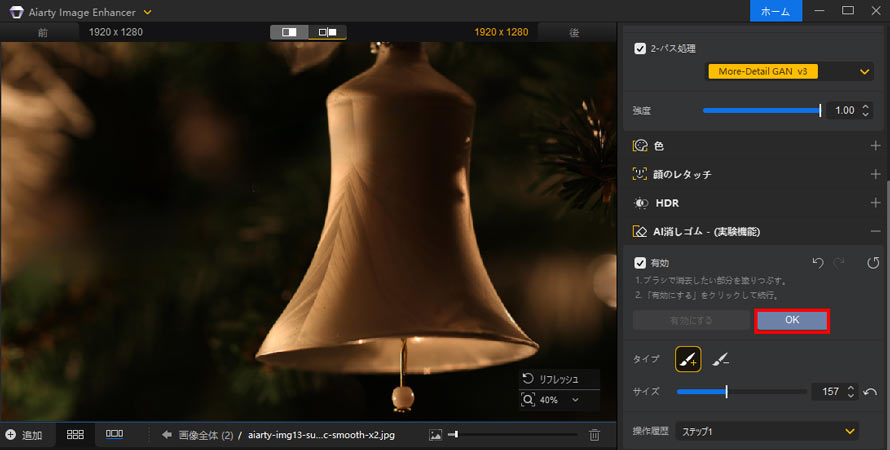
Task: Click the 追加 add button
Action: click(x=24, y=435)
